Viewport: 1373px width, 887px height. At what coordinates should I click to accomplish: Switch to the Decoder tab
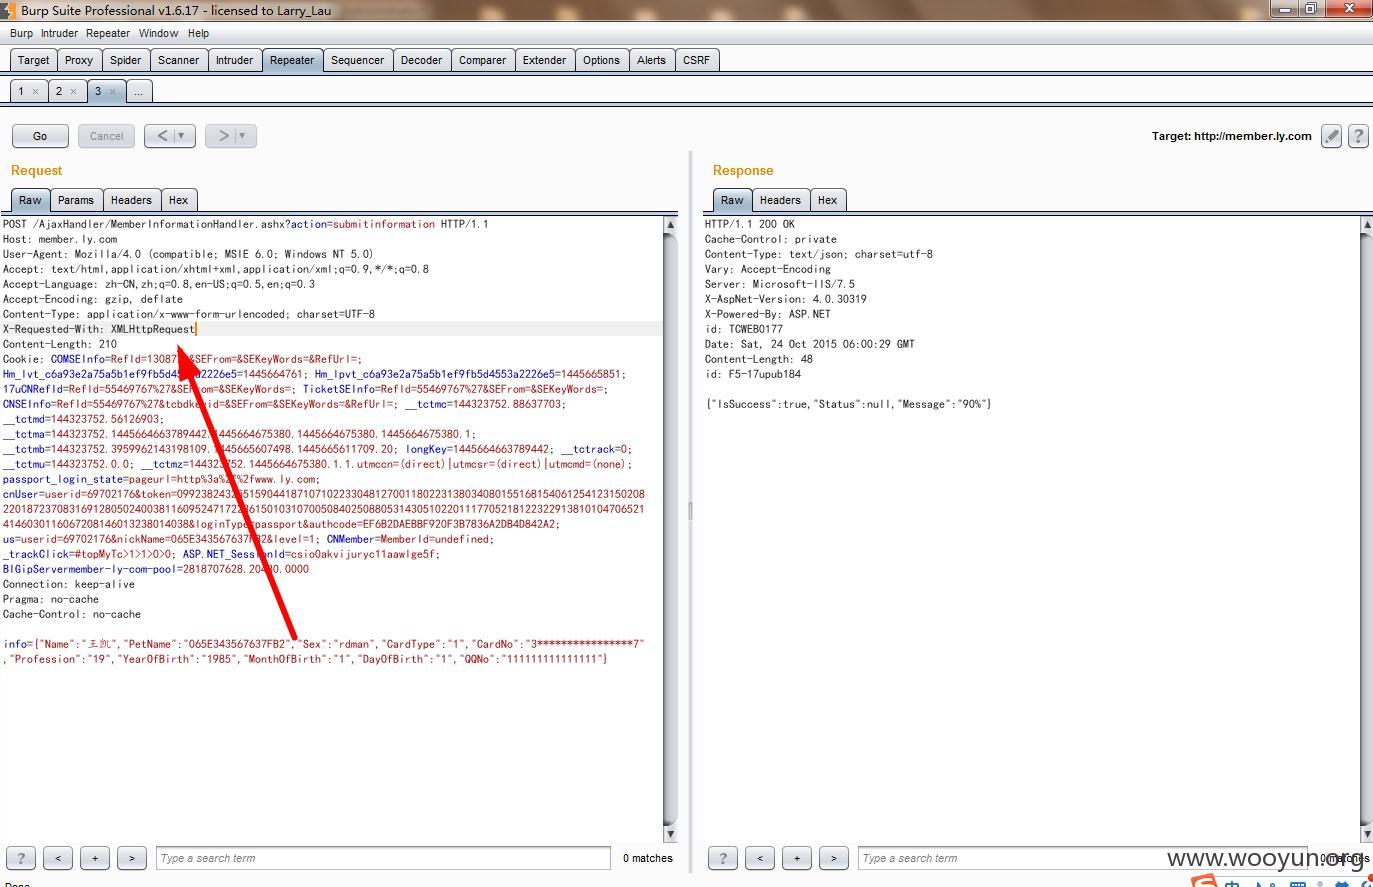(421, 60)
